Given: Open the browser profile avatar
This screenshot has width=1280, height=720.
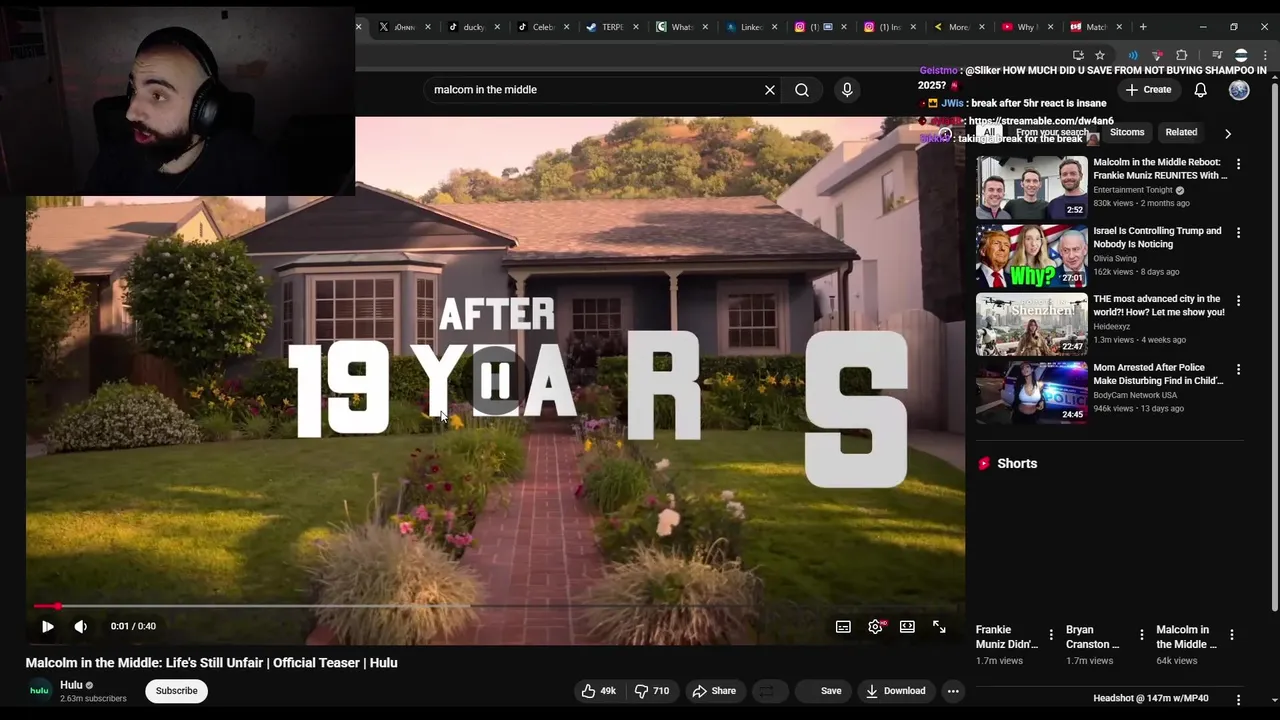Looking at the screenshot, I should pos(1241,55).
